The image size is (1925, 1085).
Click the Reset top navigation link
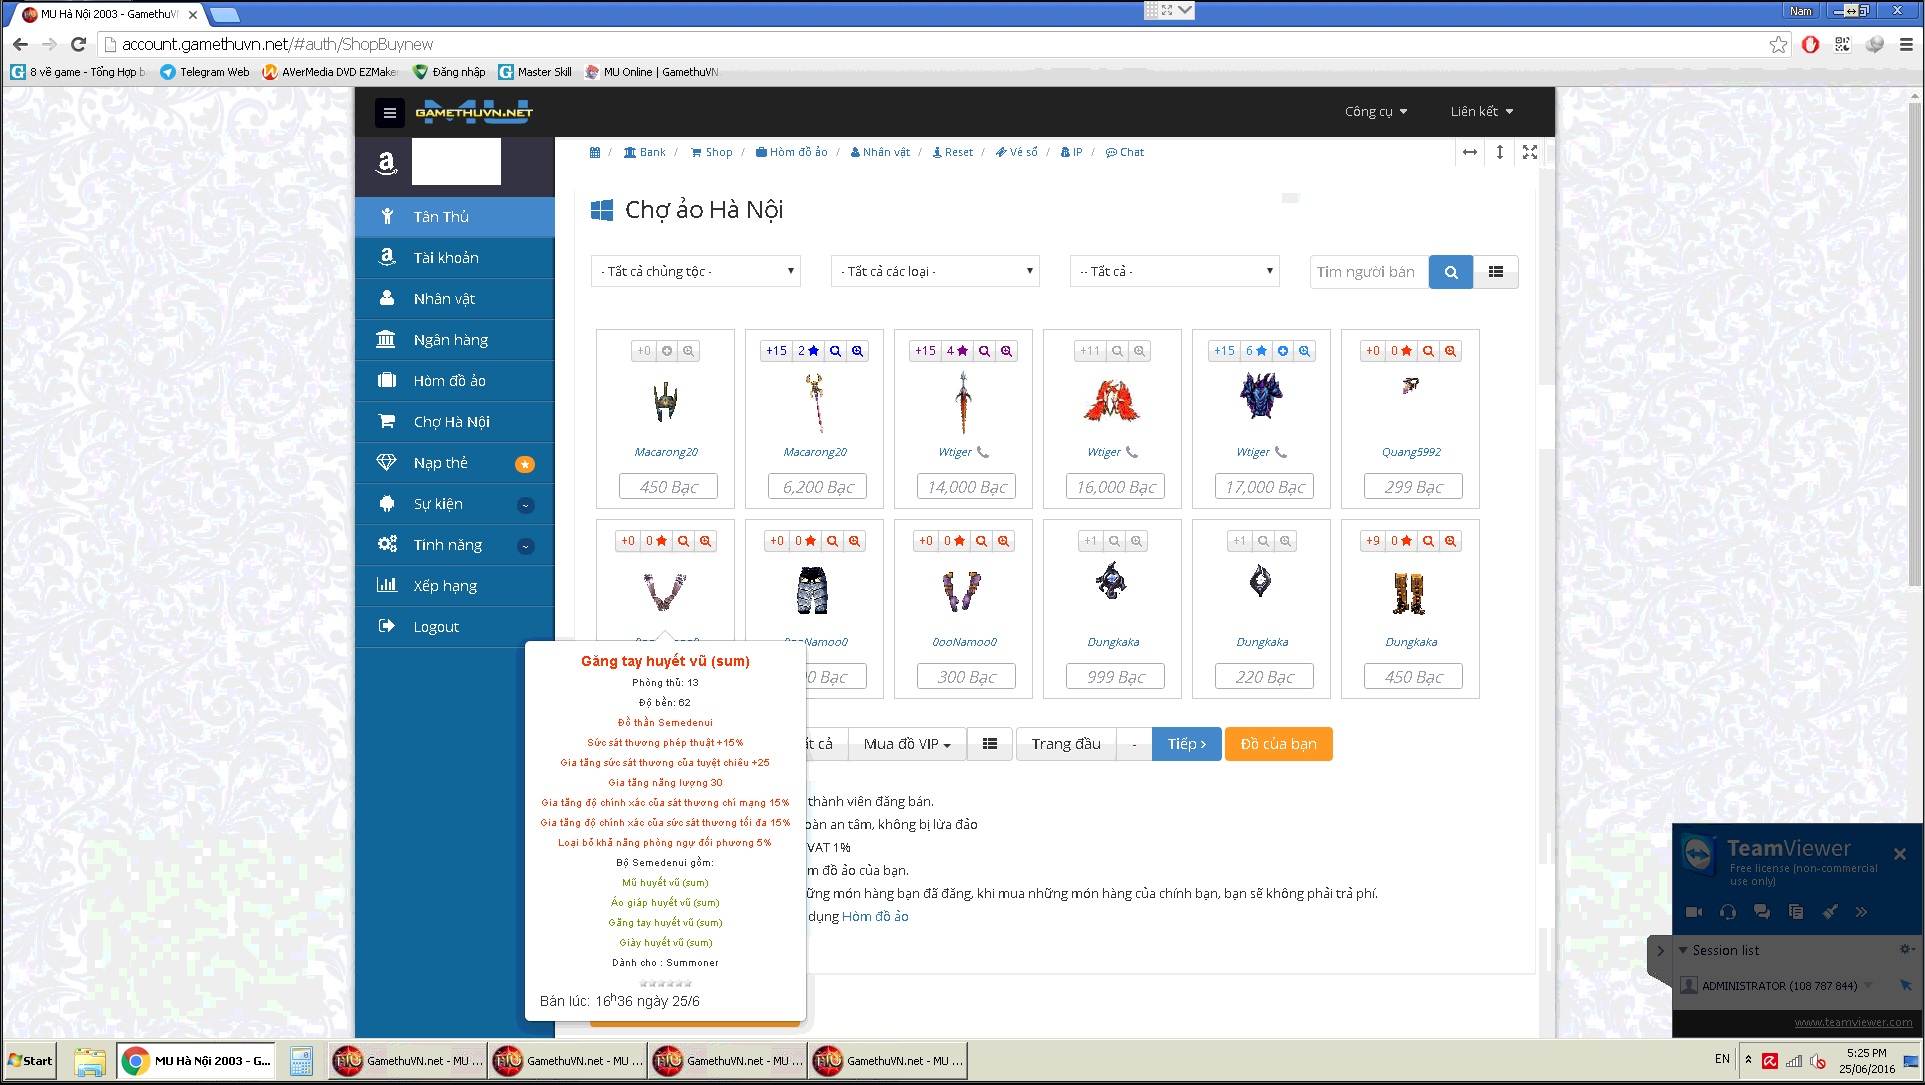[x=952, y=152]
